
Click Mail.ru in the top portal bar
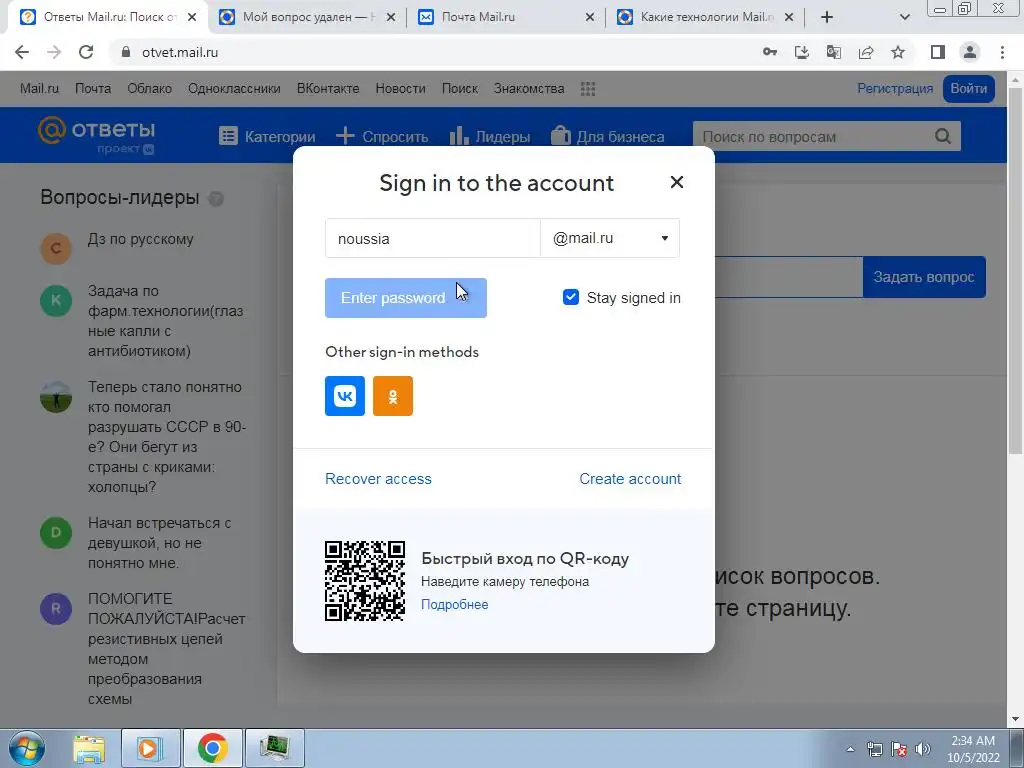tap(39, 88)
